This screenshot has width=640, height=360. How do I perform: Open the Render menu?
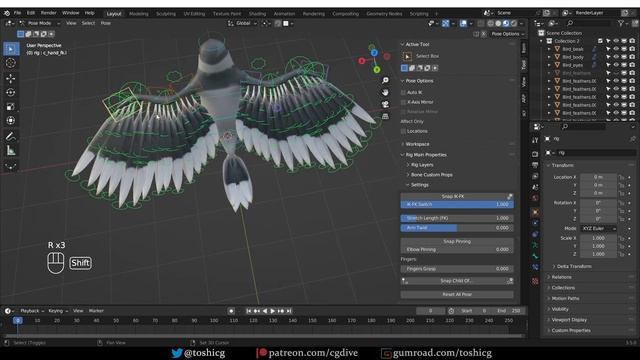(49, 13)
